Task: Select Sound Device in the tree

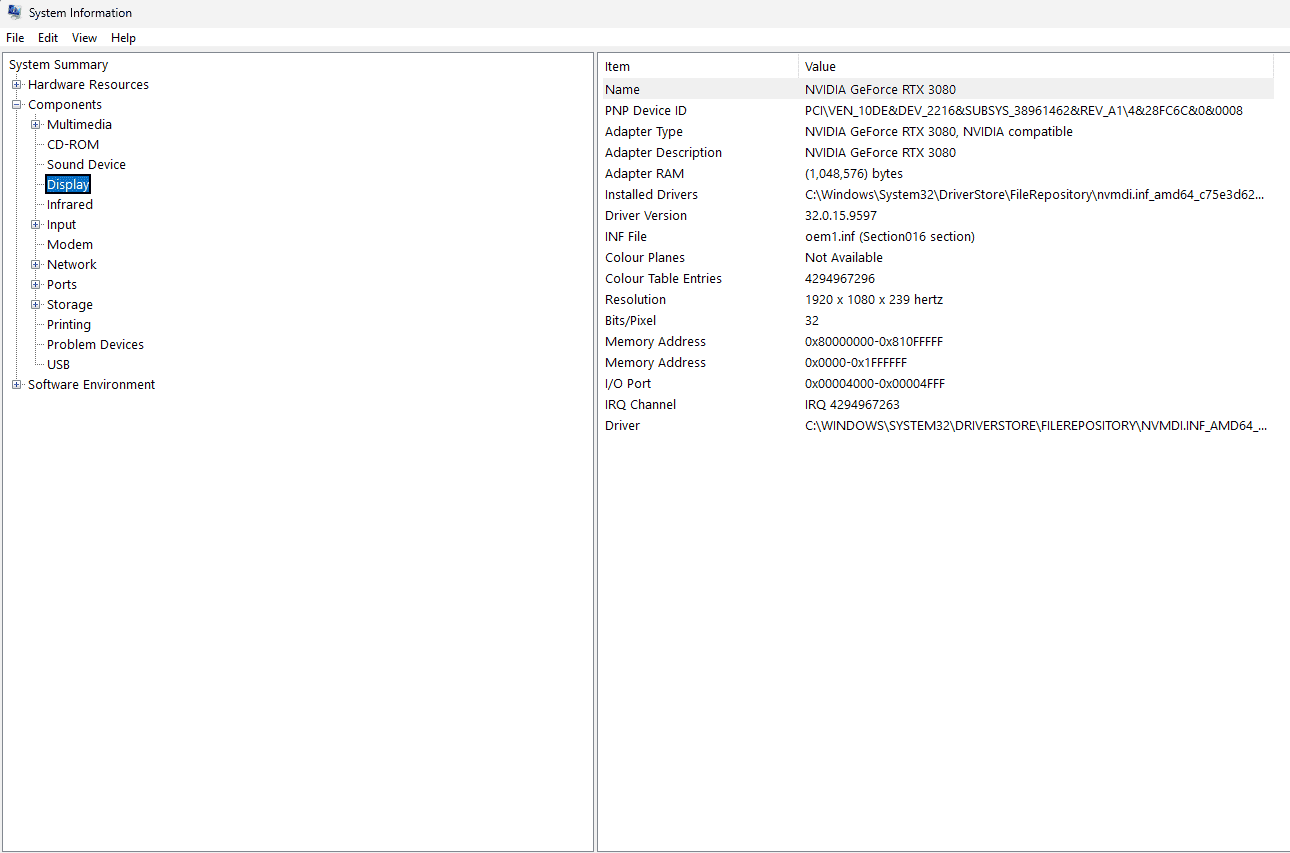Action: click(x=86, y=165)
